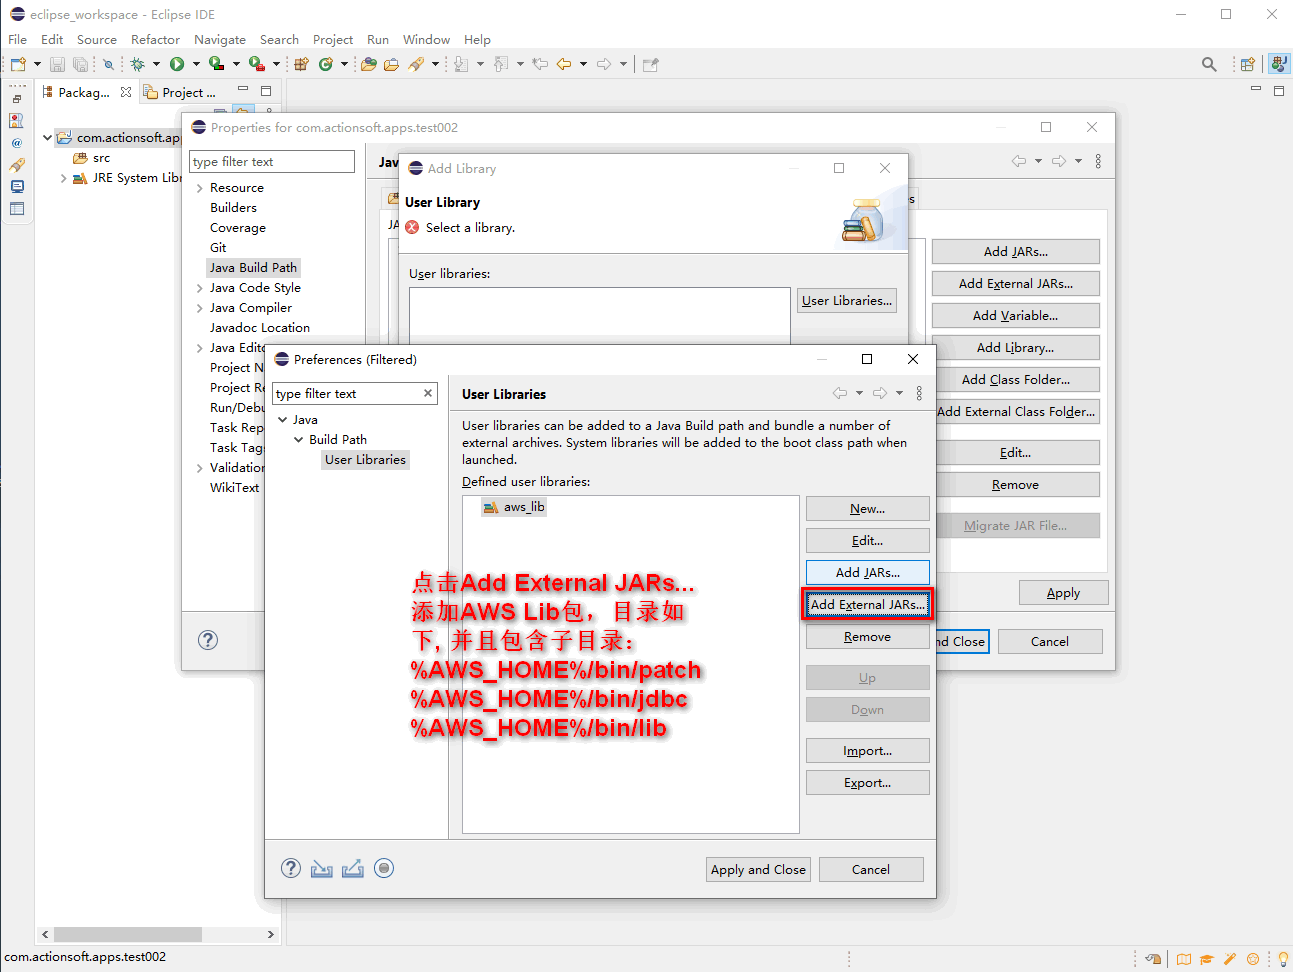Click the Add External JARs... button in Preferences
This screenshot has height=972, width=1293.
point(867,604)
